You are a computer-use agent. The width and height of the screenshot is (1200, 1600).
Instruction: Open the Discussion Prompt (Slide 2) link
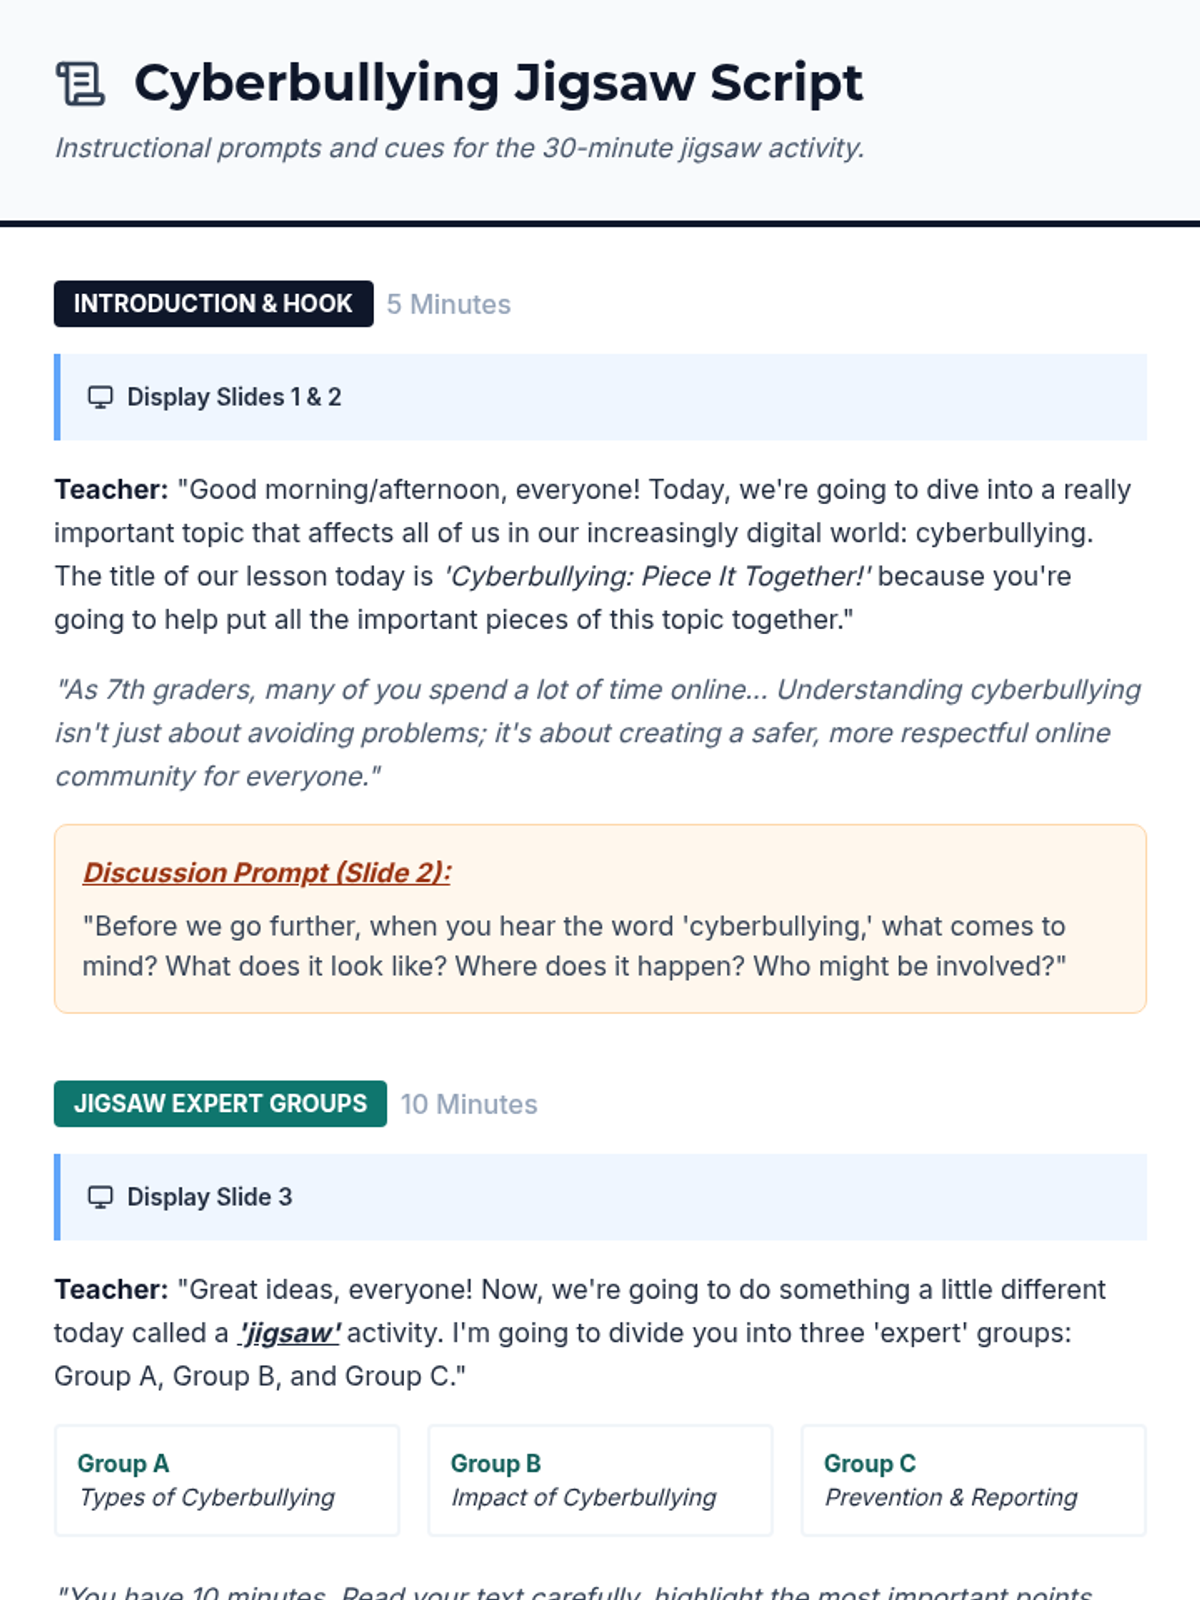pyautogui.click(x=266, y=873)
